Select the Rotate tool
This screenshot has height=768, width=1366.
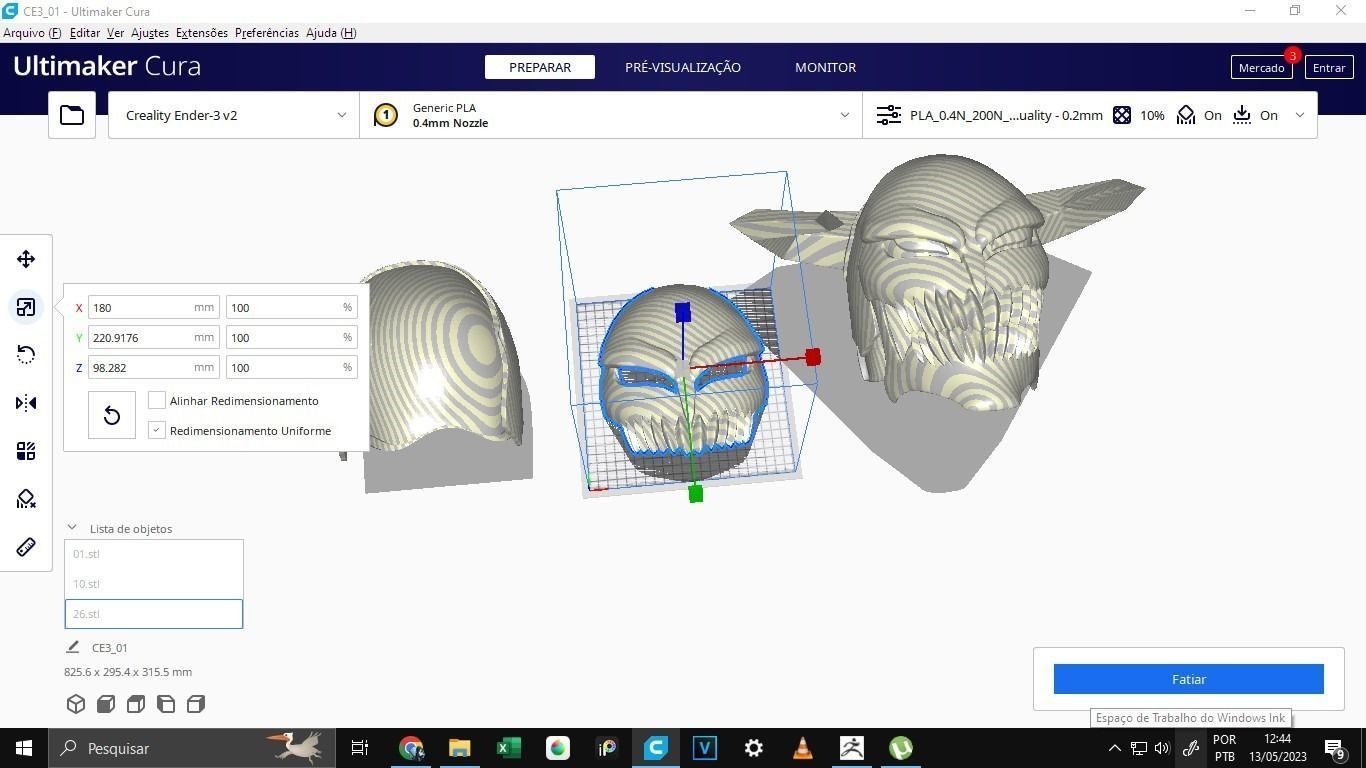[x=26, y=355]
